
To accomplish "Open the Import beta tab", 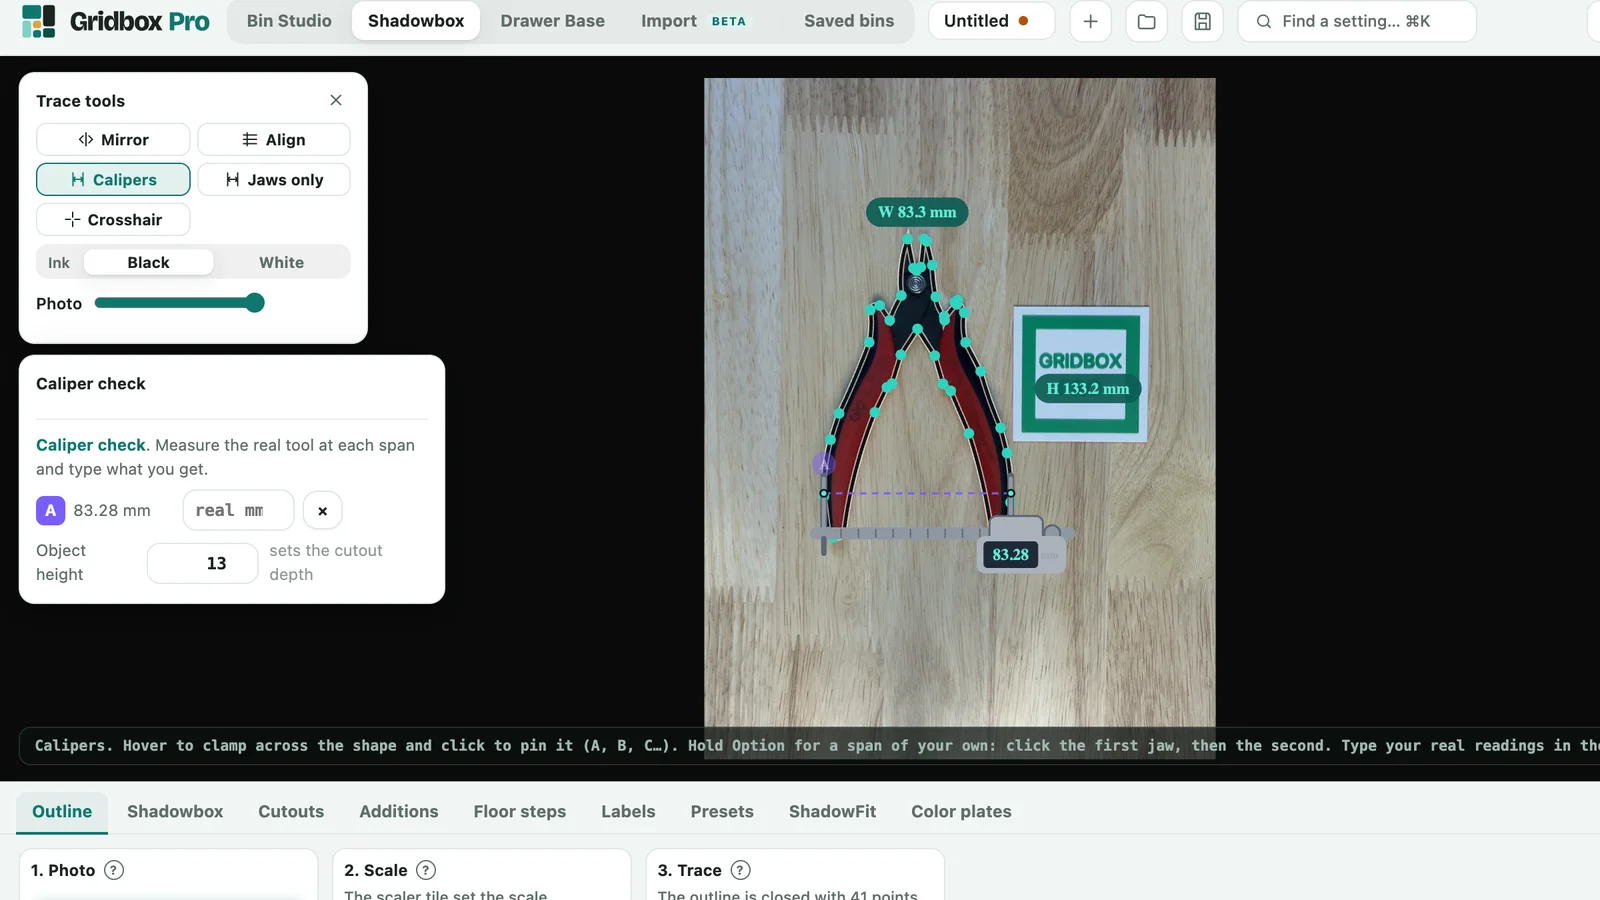I will [694, 21].
